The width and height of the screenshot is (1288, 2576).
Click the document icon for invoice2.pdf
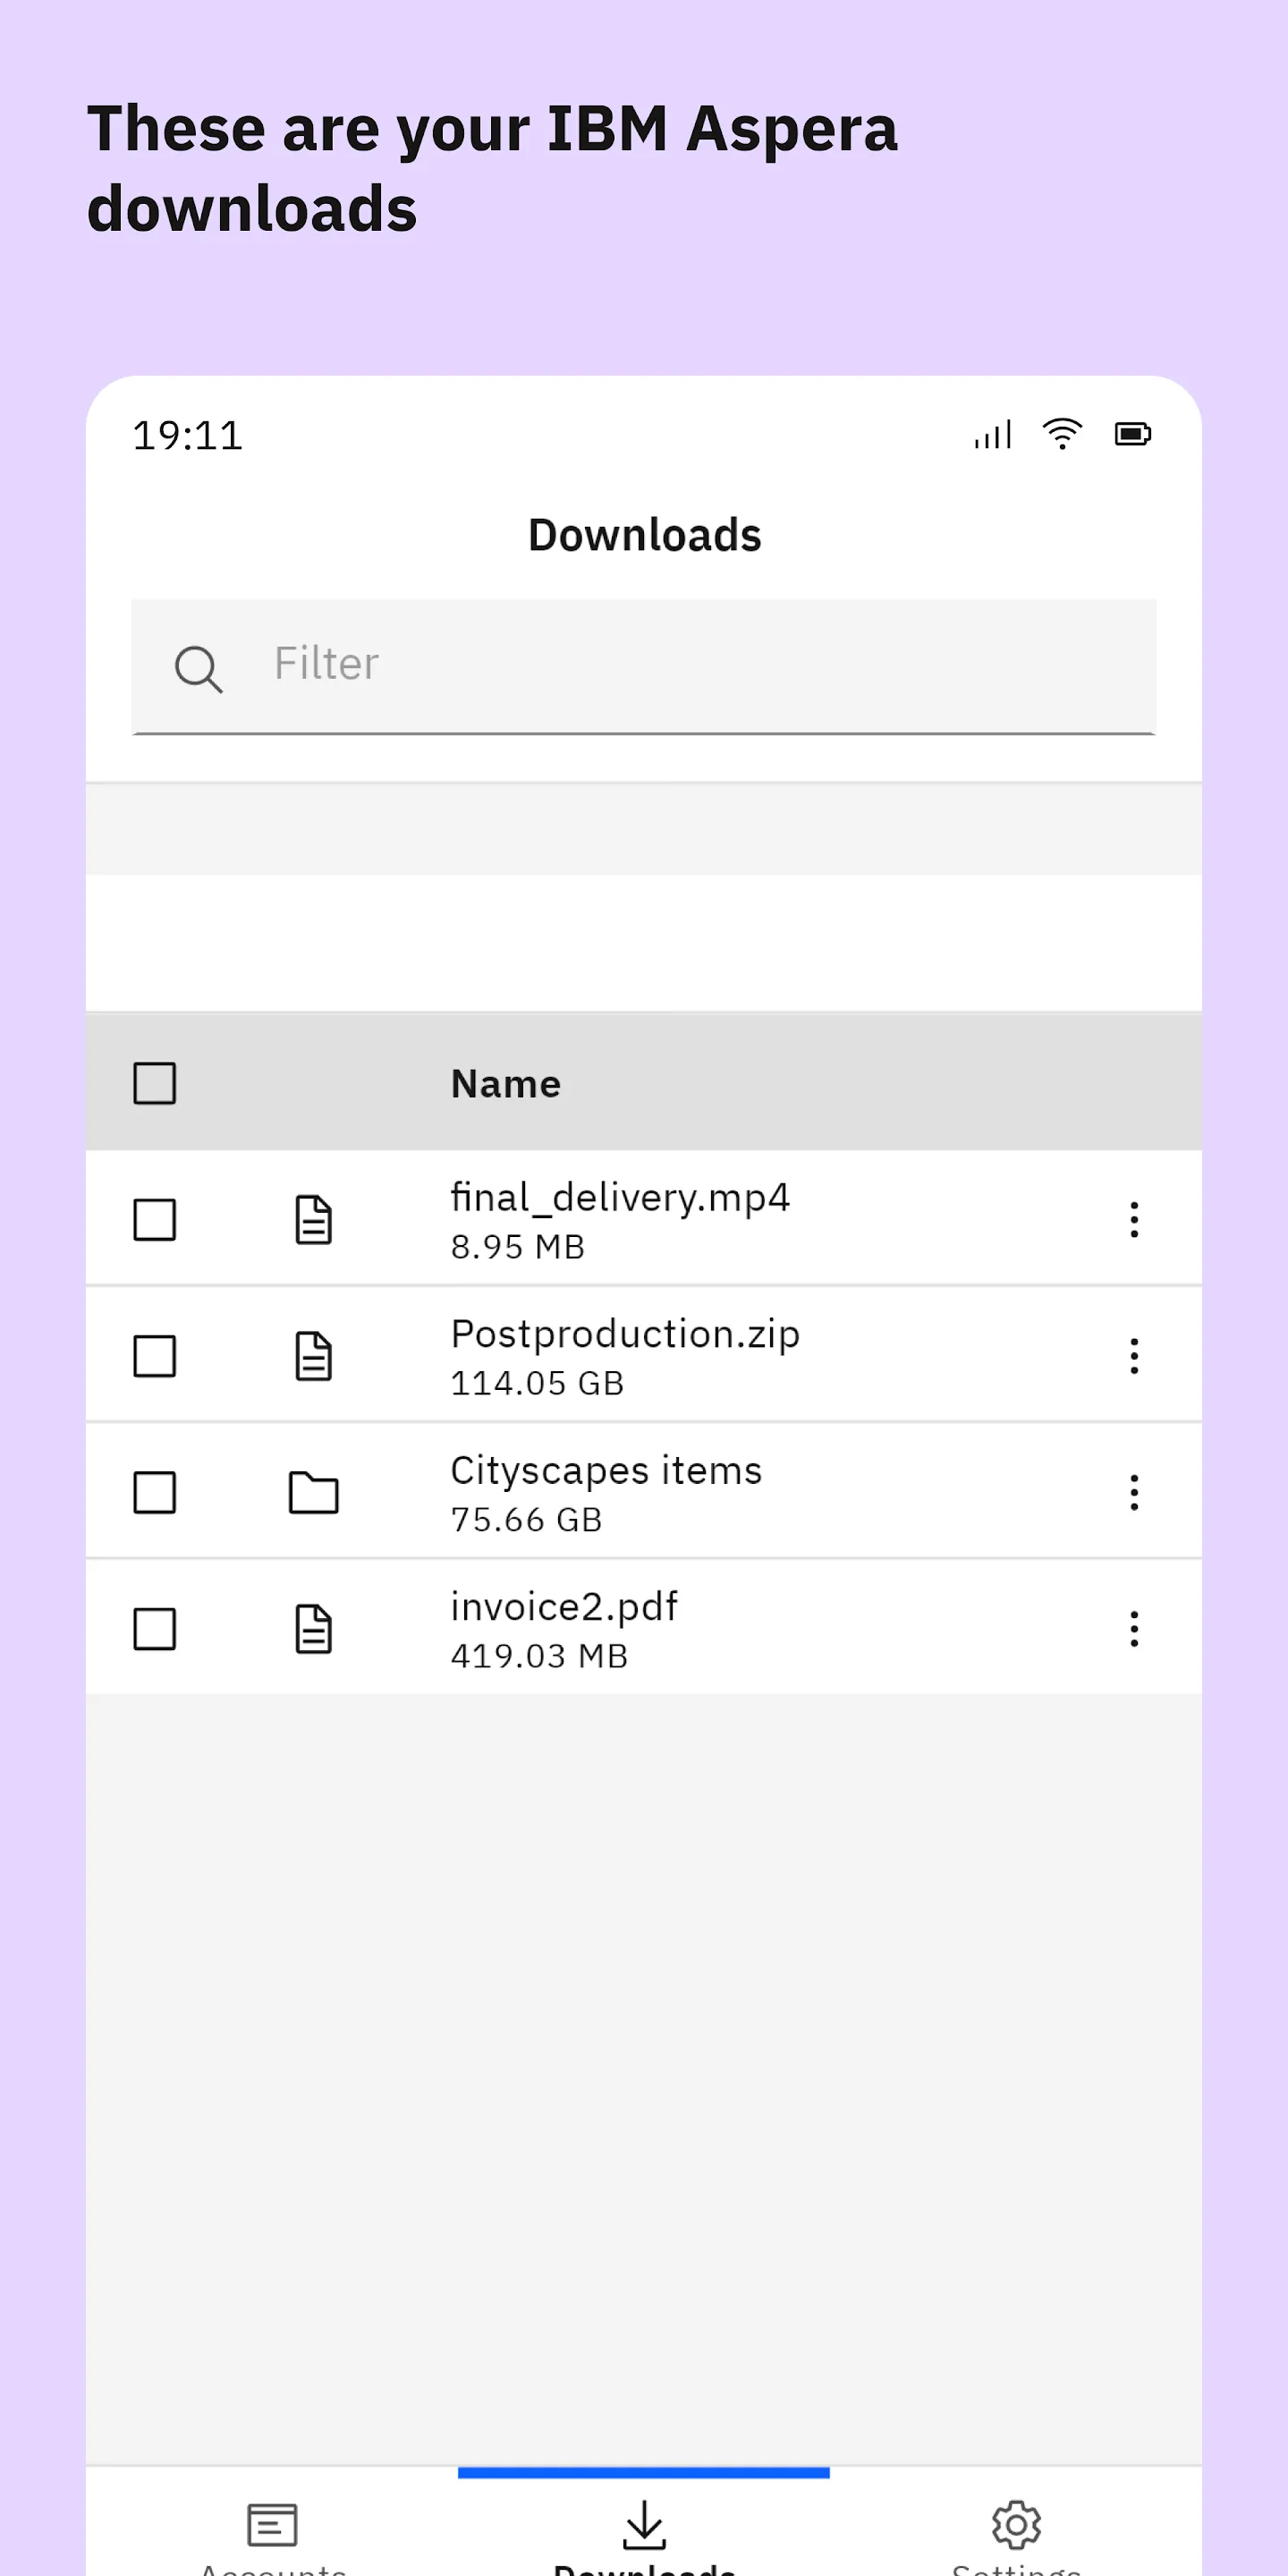pyautogui.click(x=314, y=1629)
